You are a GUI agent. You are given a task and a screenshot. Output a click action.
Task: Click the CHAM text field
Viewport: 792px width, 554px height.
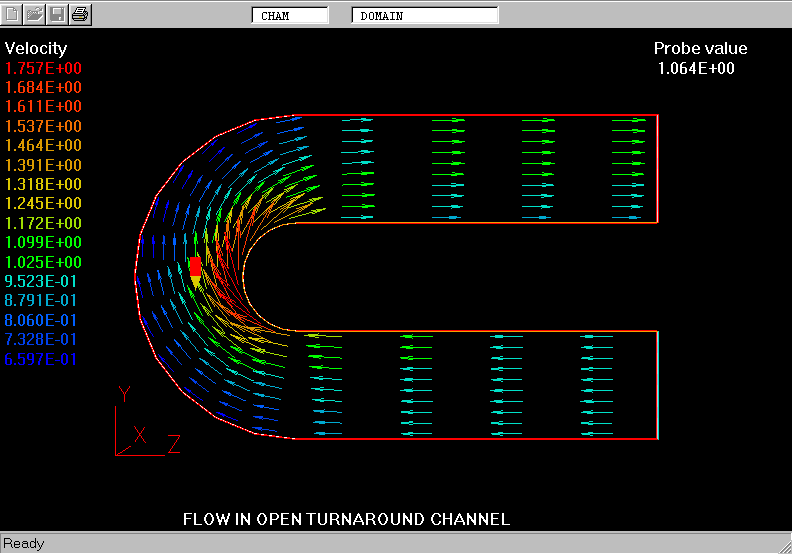click(x=289, y=16)
